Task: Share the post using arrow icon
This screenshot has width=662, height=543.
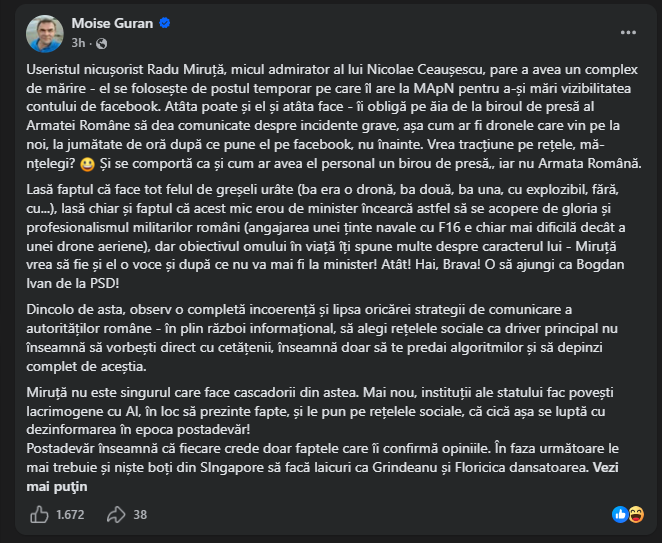Action: pyautogui.click(x=116, y=515)
